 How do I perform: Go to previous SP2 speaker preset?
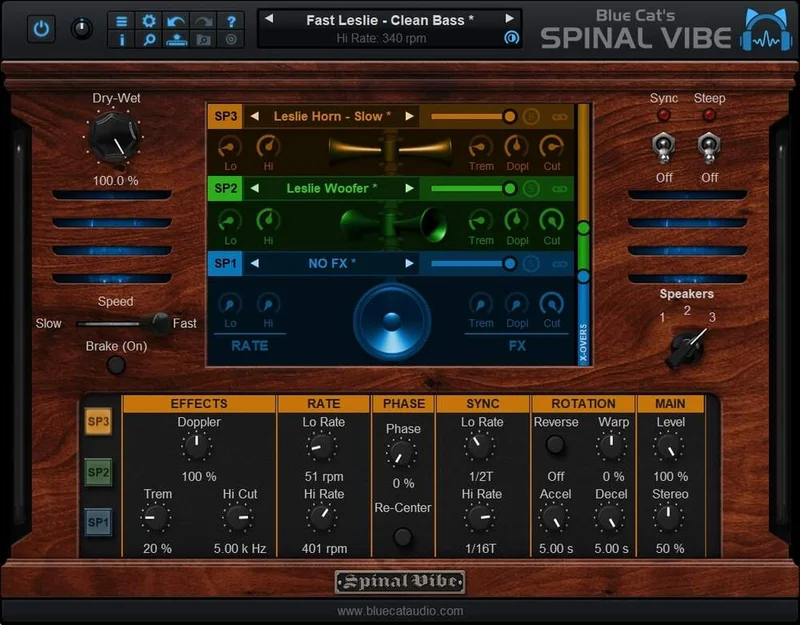[x=254, y=189]
